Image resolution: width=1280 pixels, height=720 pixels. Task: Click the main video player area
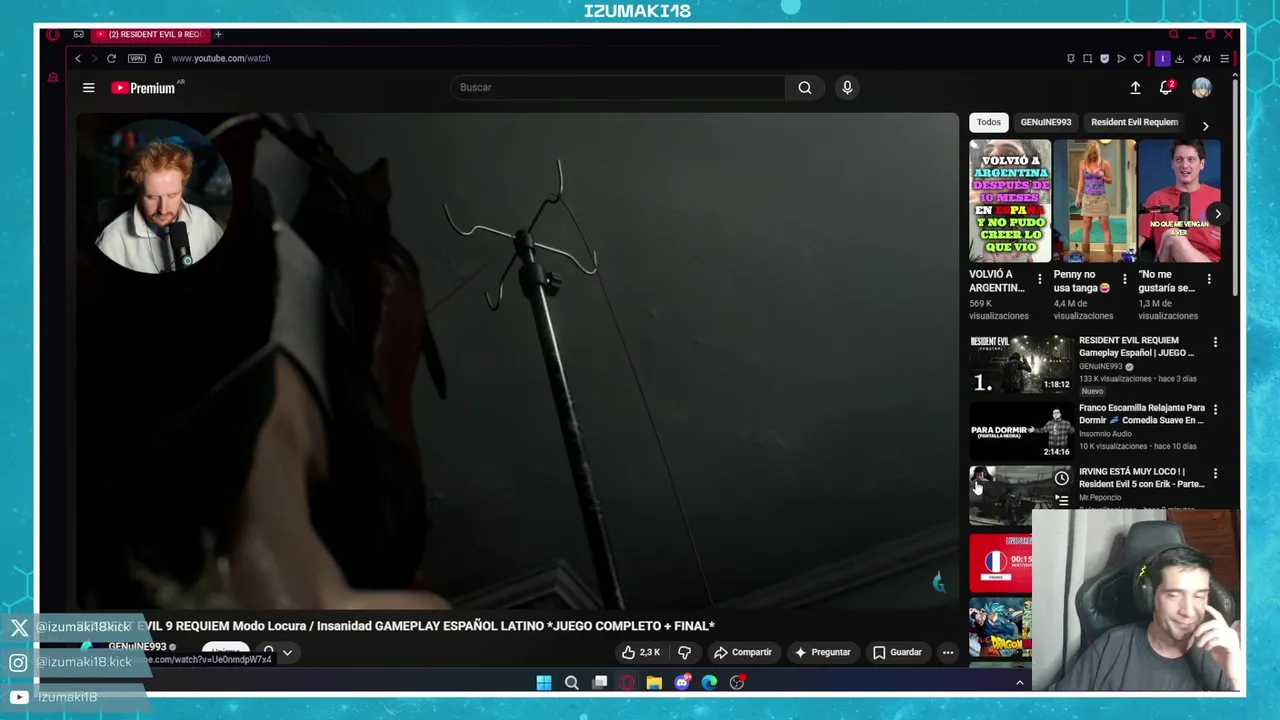(x=518, y=360)
